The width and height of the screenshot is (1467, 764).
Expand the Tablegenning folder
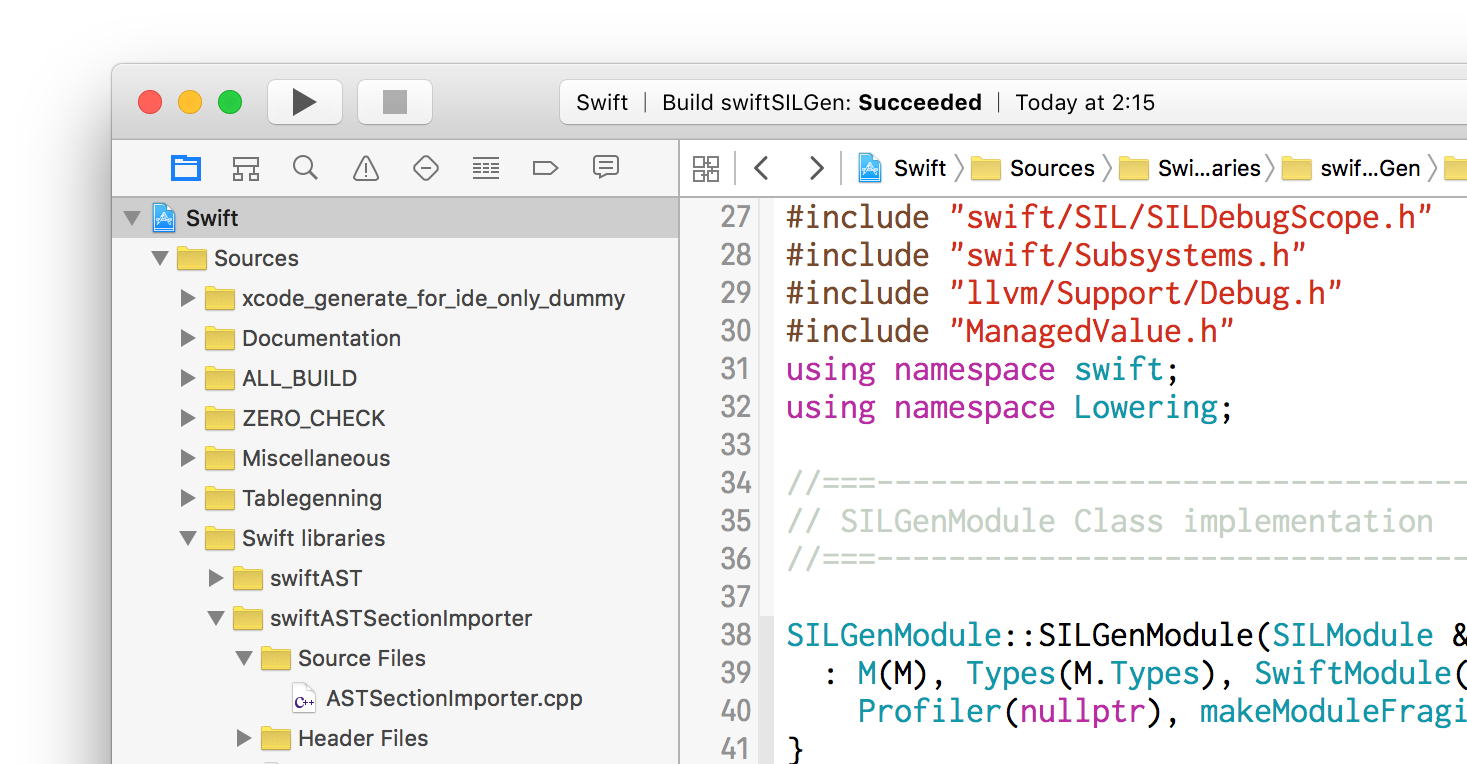[x=188, y=498]
